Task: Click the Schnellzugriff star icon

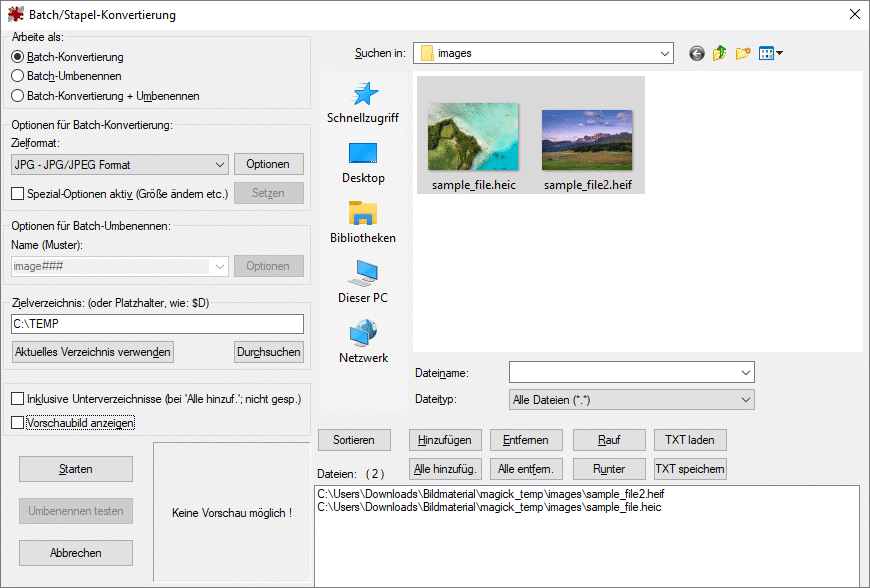Action: coord(363,95)
